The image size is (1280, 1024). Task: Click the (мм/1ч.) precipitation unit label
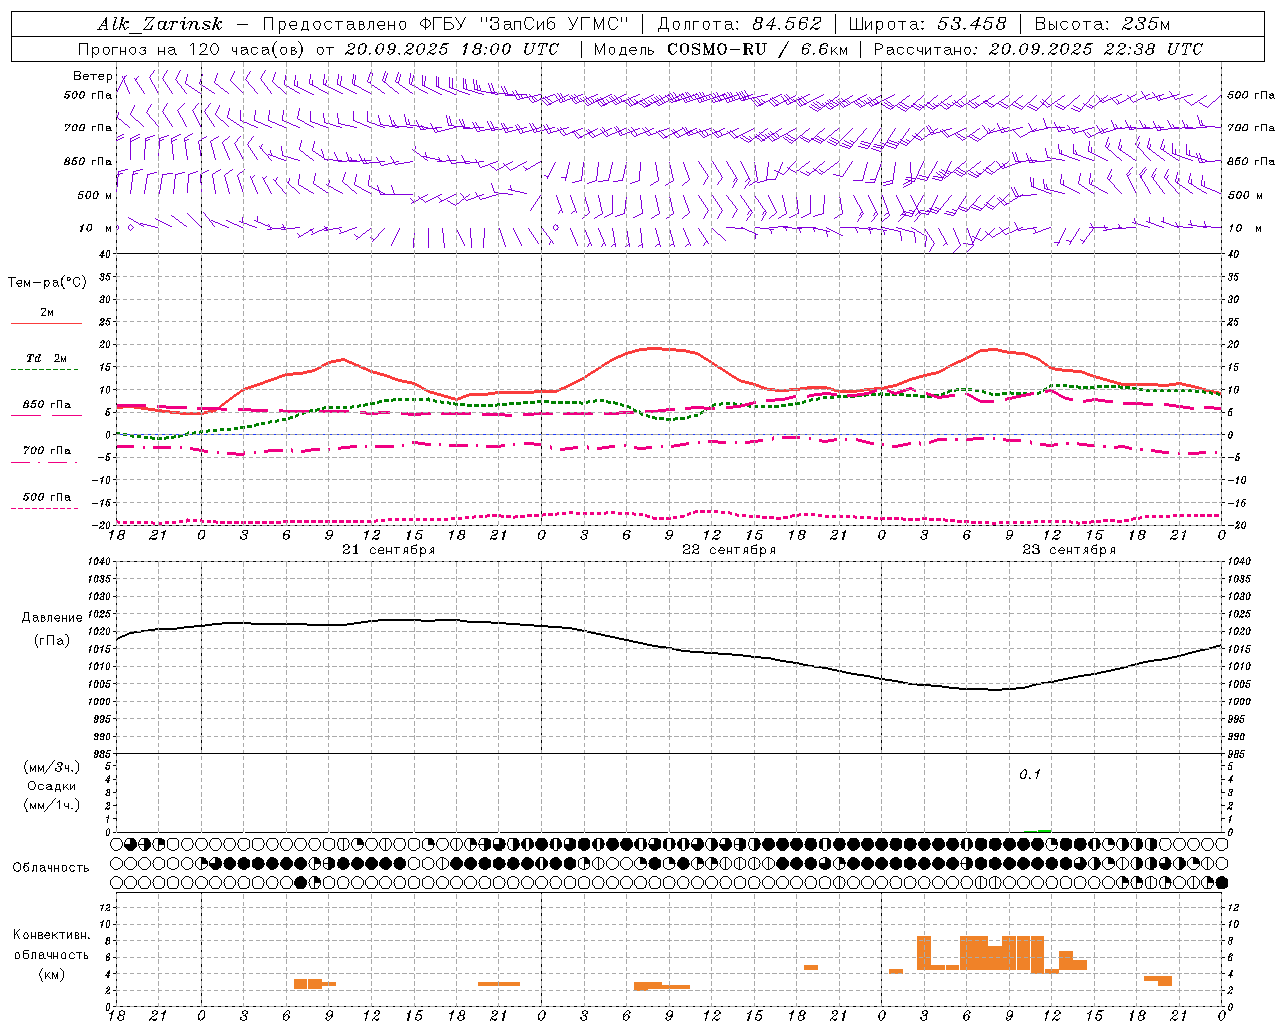click(52, 805)
